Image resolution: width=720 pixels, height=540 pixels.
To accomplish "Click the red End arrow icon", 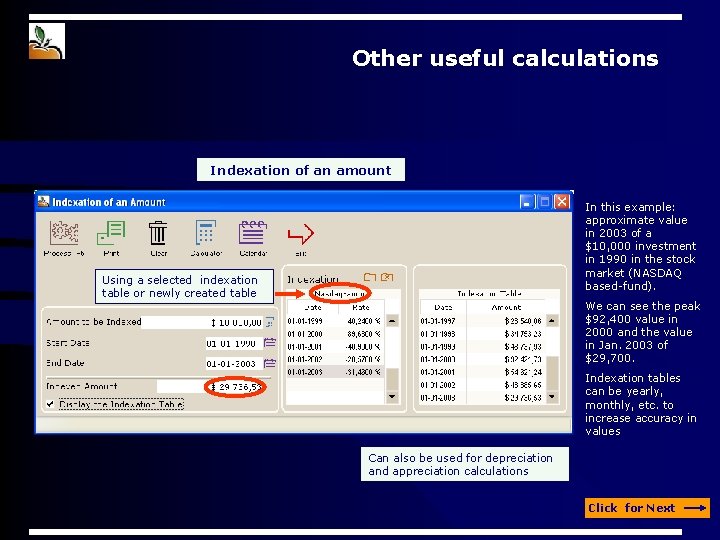I will 301,234.
